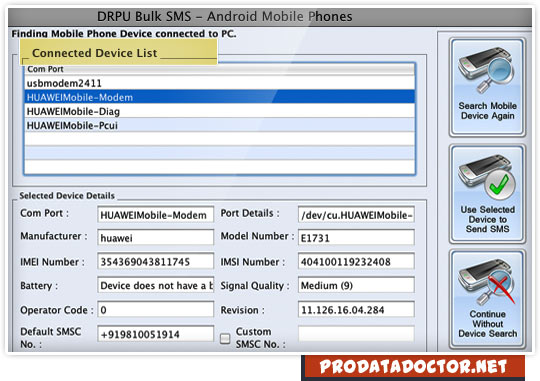Click the Operator Code field

coord(155,310)
